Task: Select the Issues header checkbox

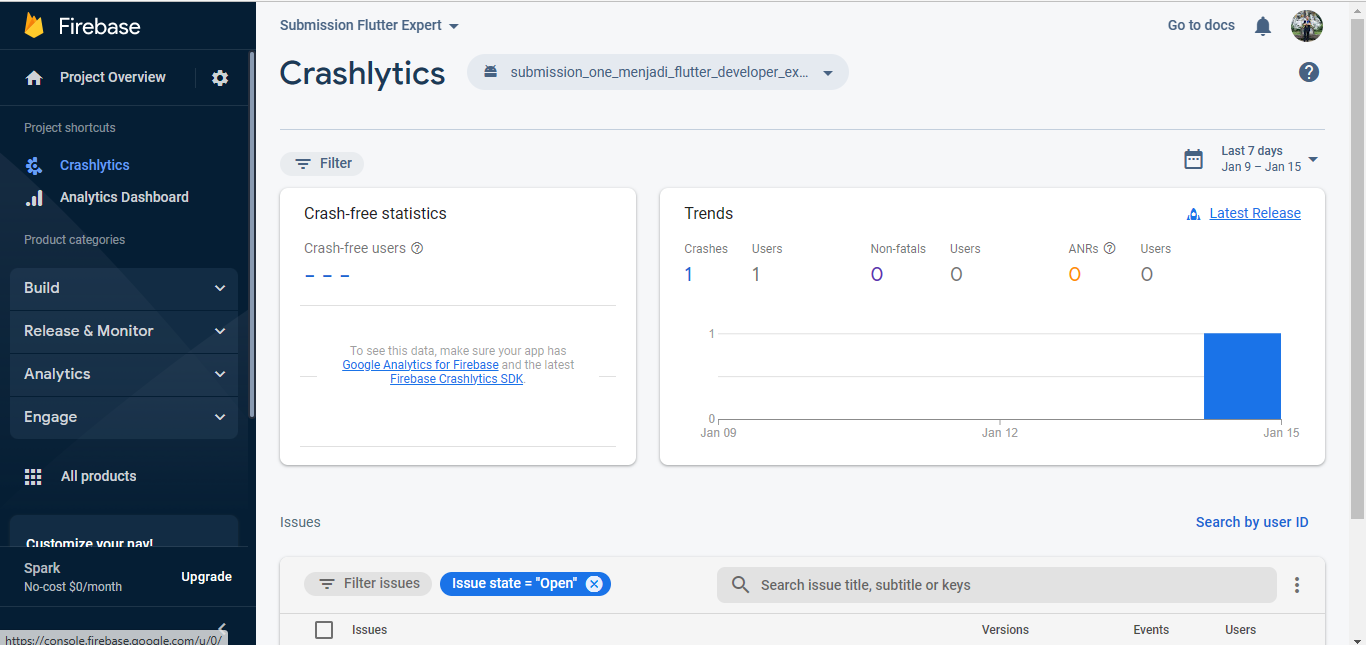Action: click(x=324, y=629)
